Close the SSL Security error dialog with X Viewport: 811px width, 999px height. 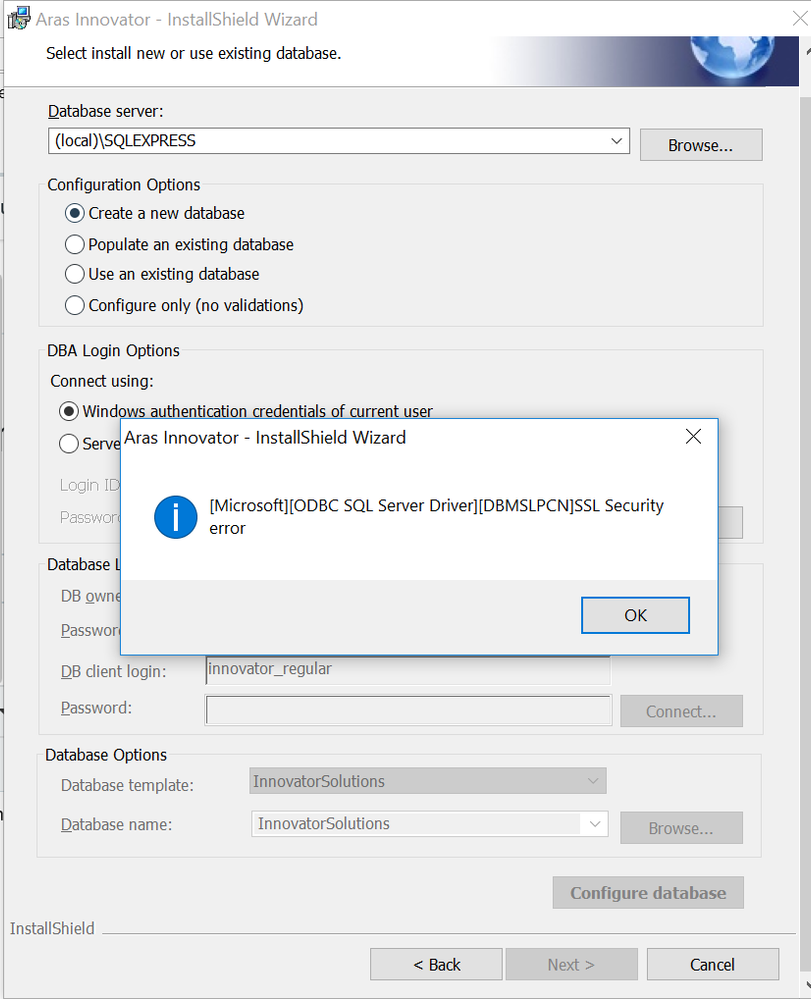pos(692,437)
